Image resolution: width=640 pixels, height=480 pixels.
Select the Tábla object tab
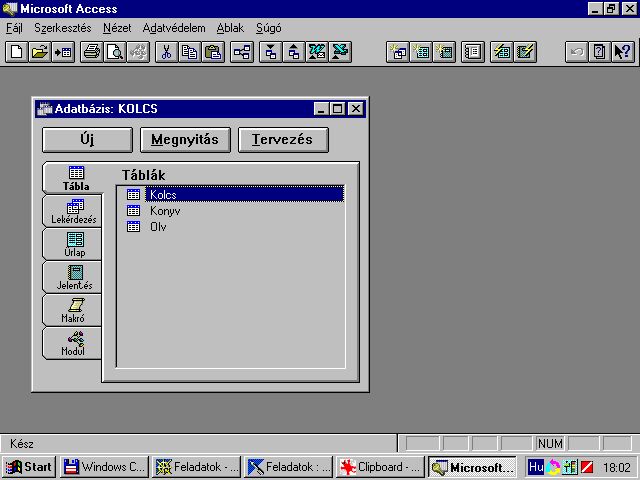(73, 178)
